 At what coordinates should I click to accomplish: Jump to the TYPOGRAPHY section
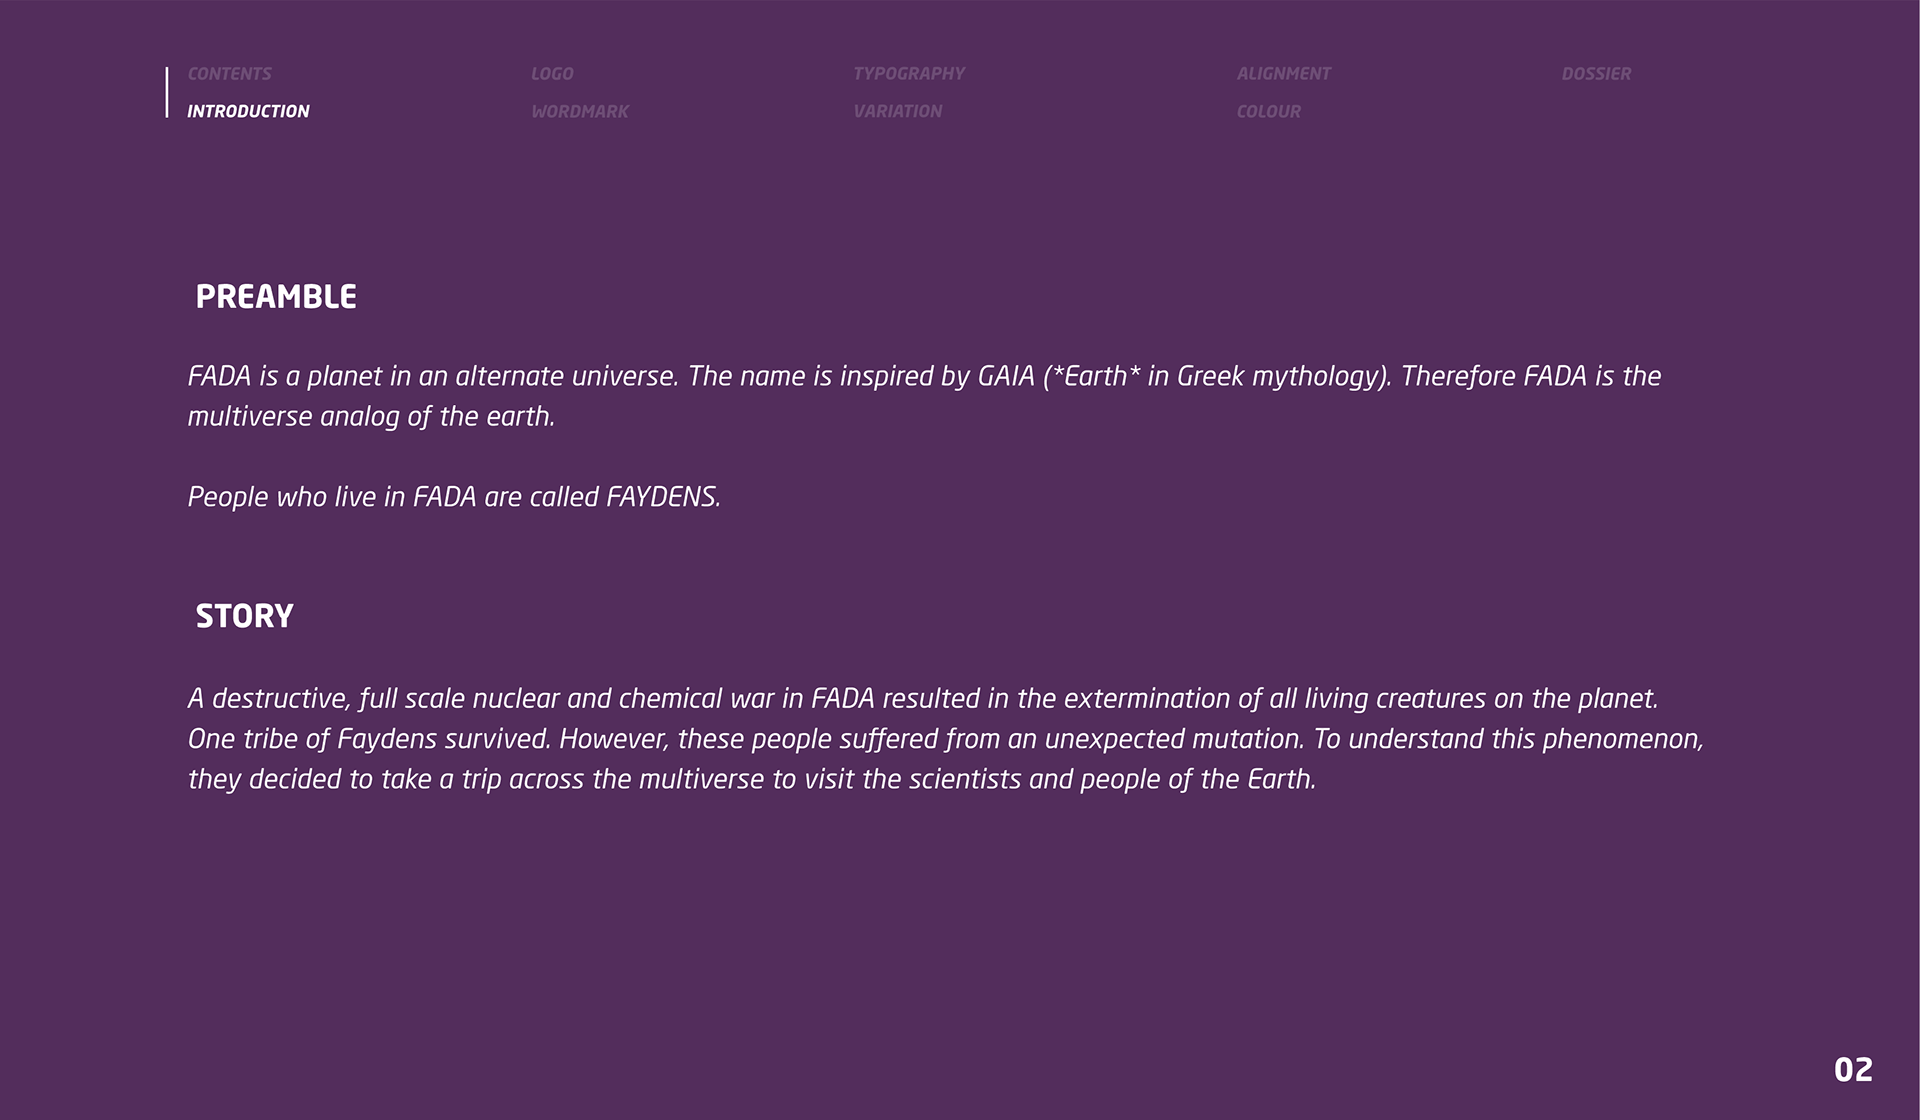908,74
